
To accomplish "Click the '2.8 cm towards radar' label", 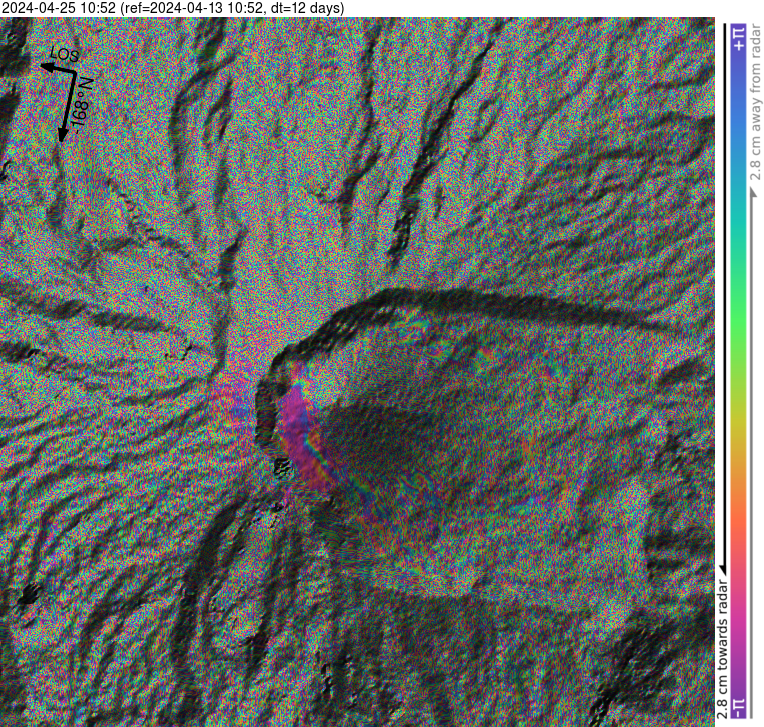I will pyautogui.click(x=723, y=649).
